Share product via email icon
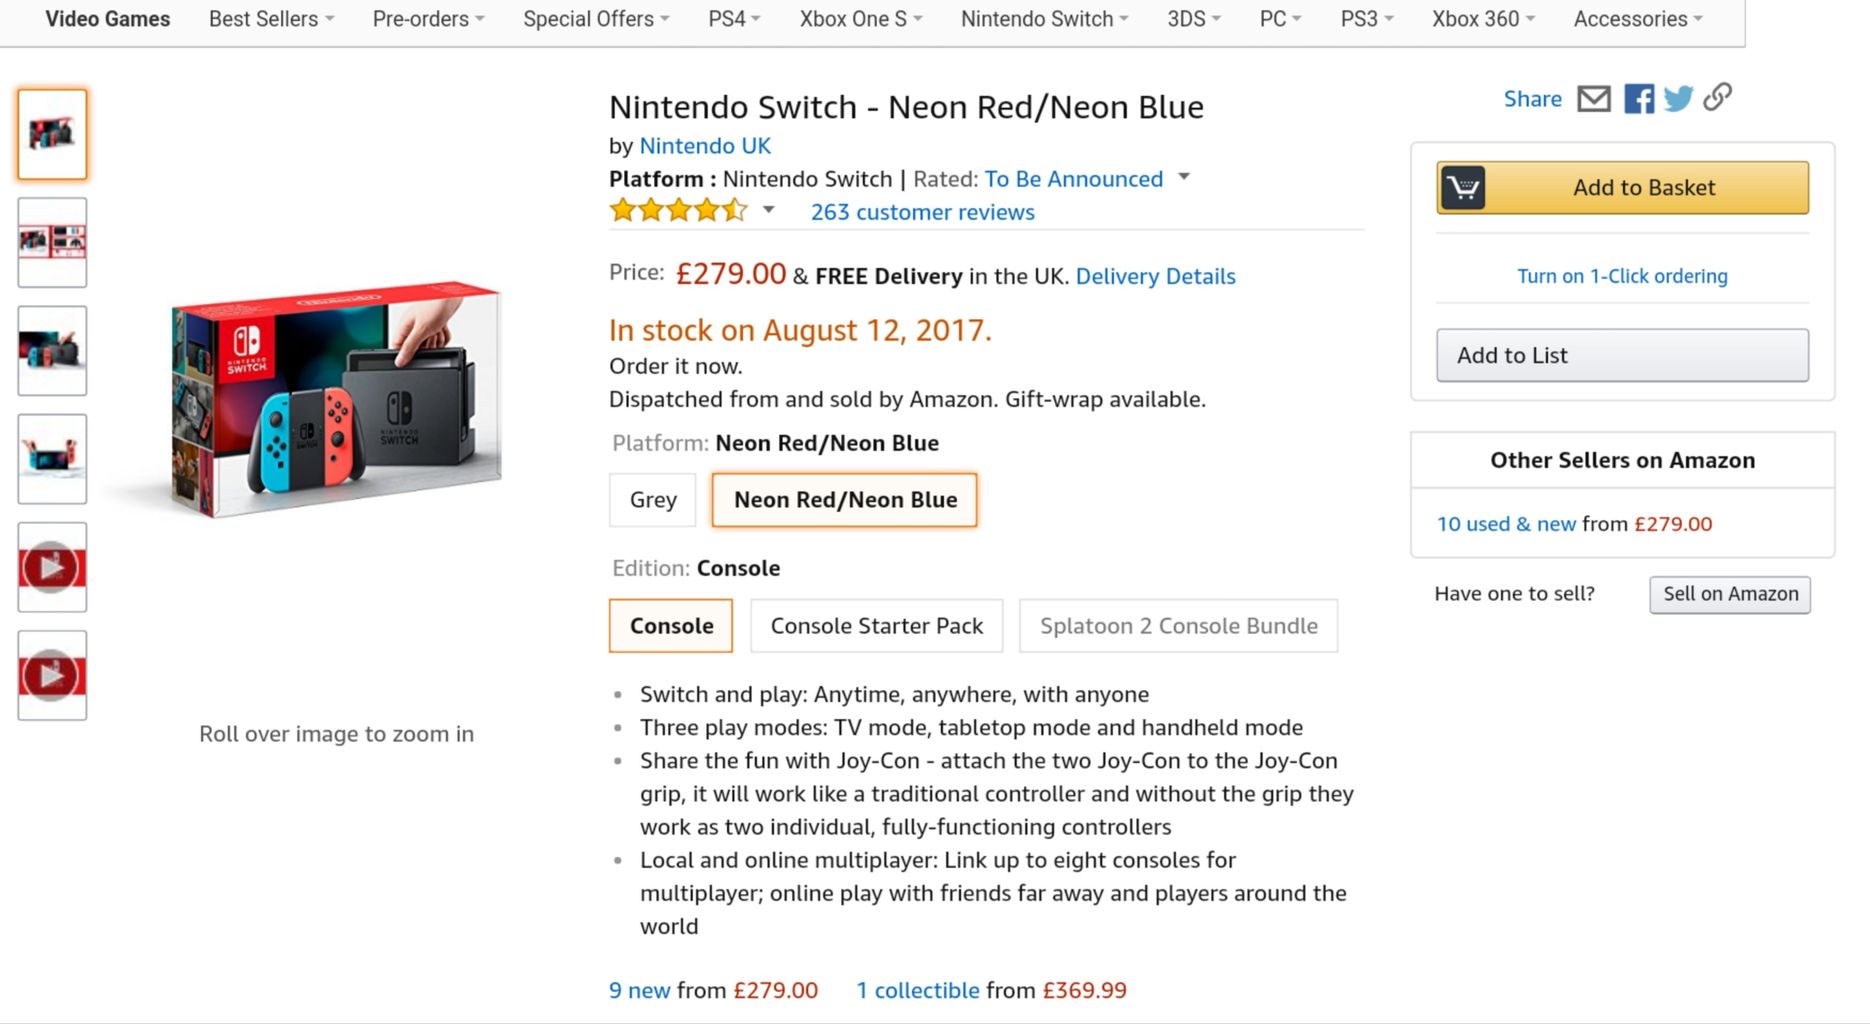 1594,98
